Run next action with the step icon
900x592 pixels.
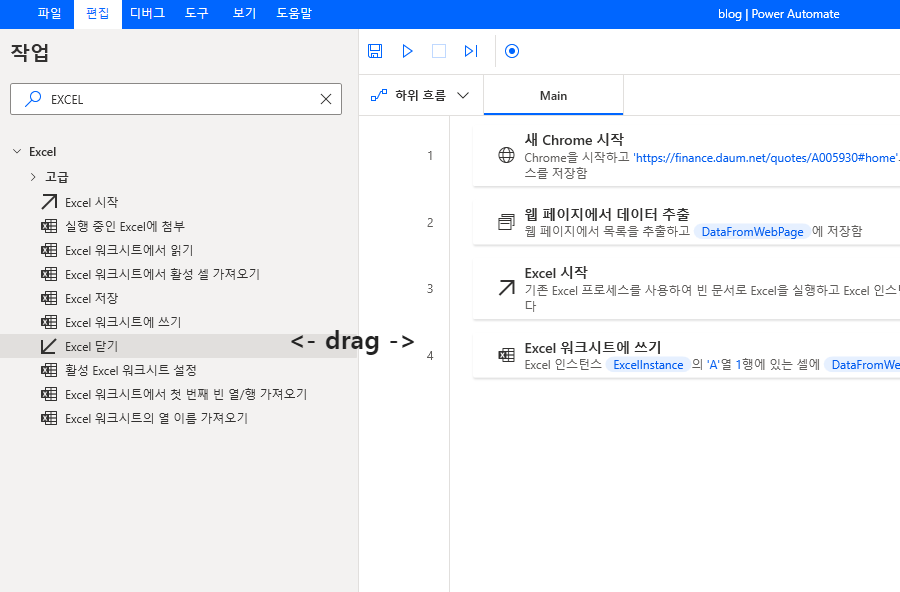471,51
